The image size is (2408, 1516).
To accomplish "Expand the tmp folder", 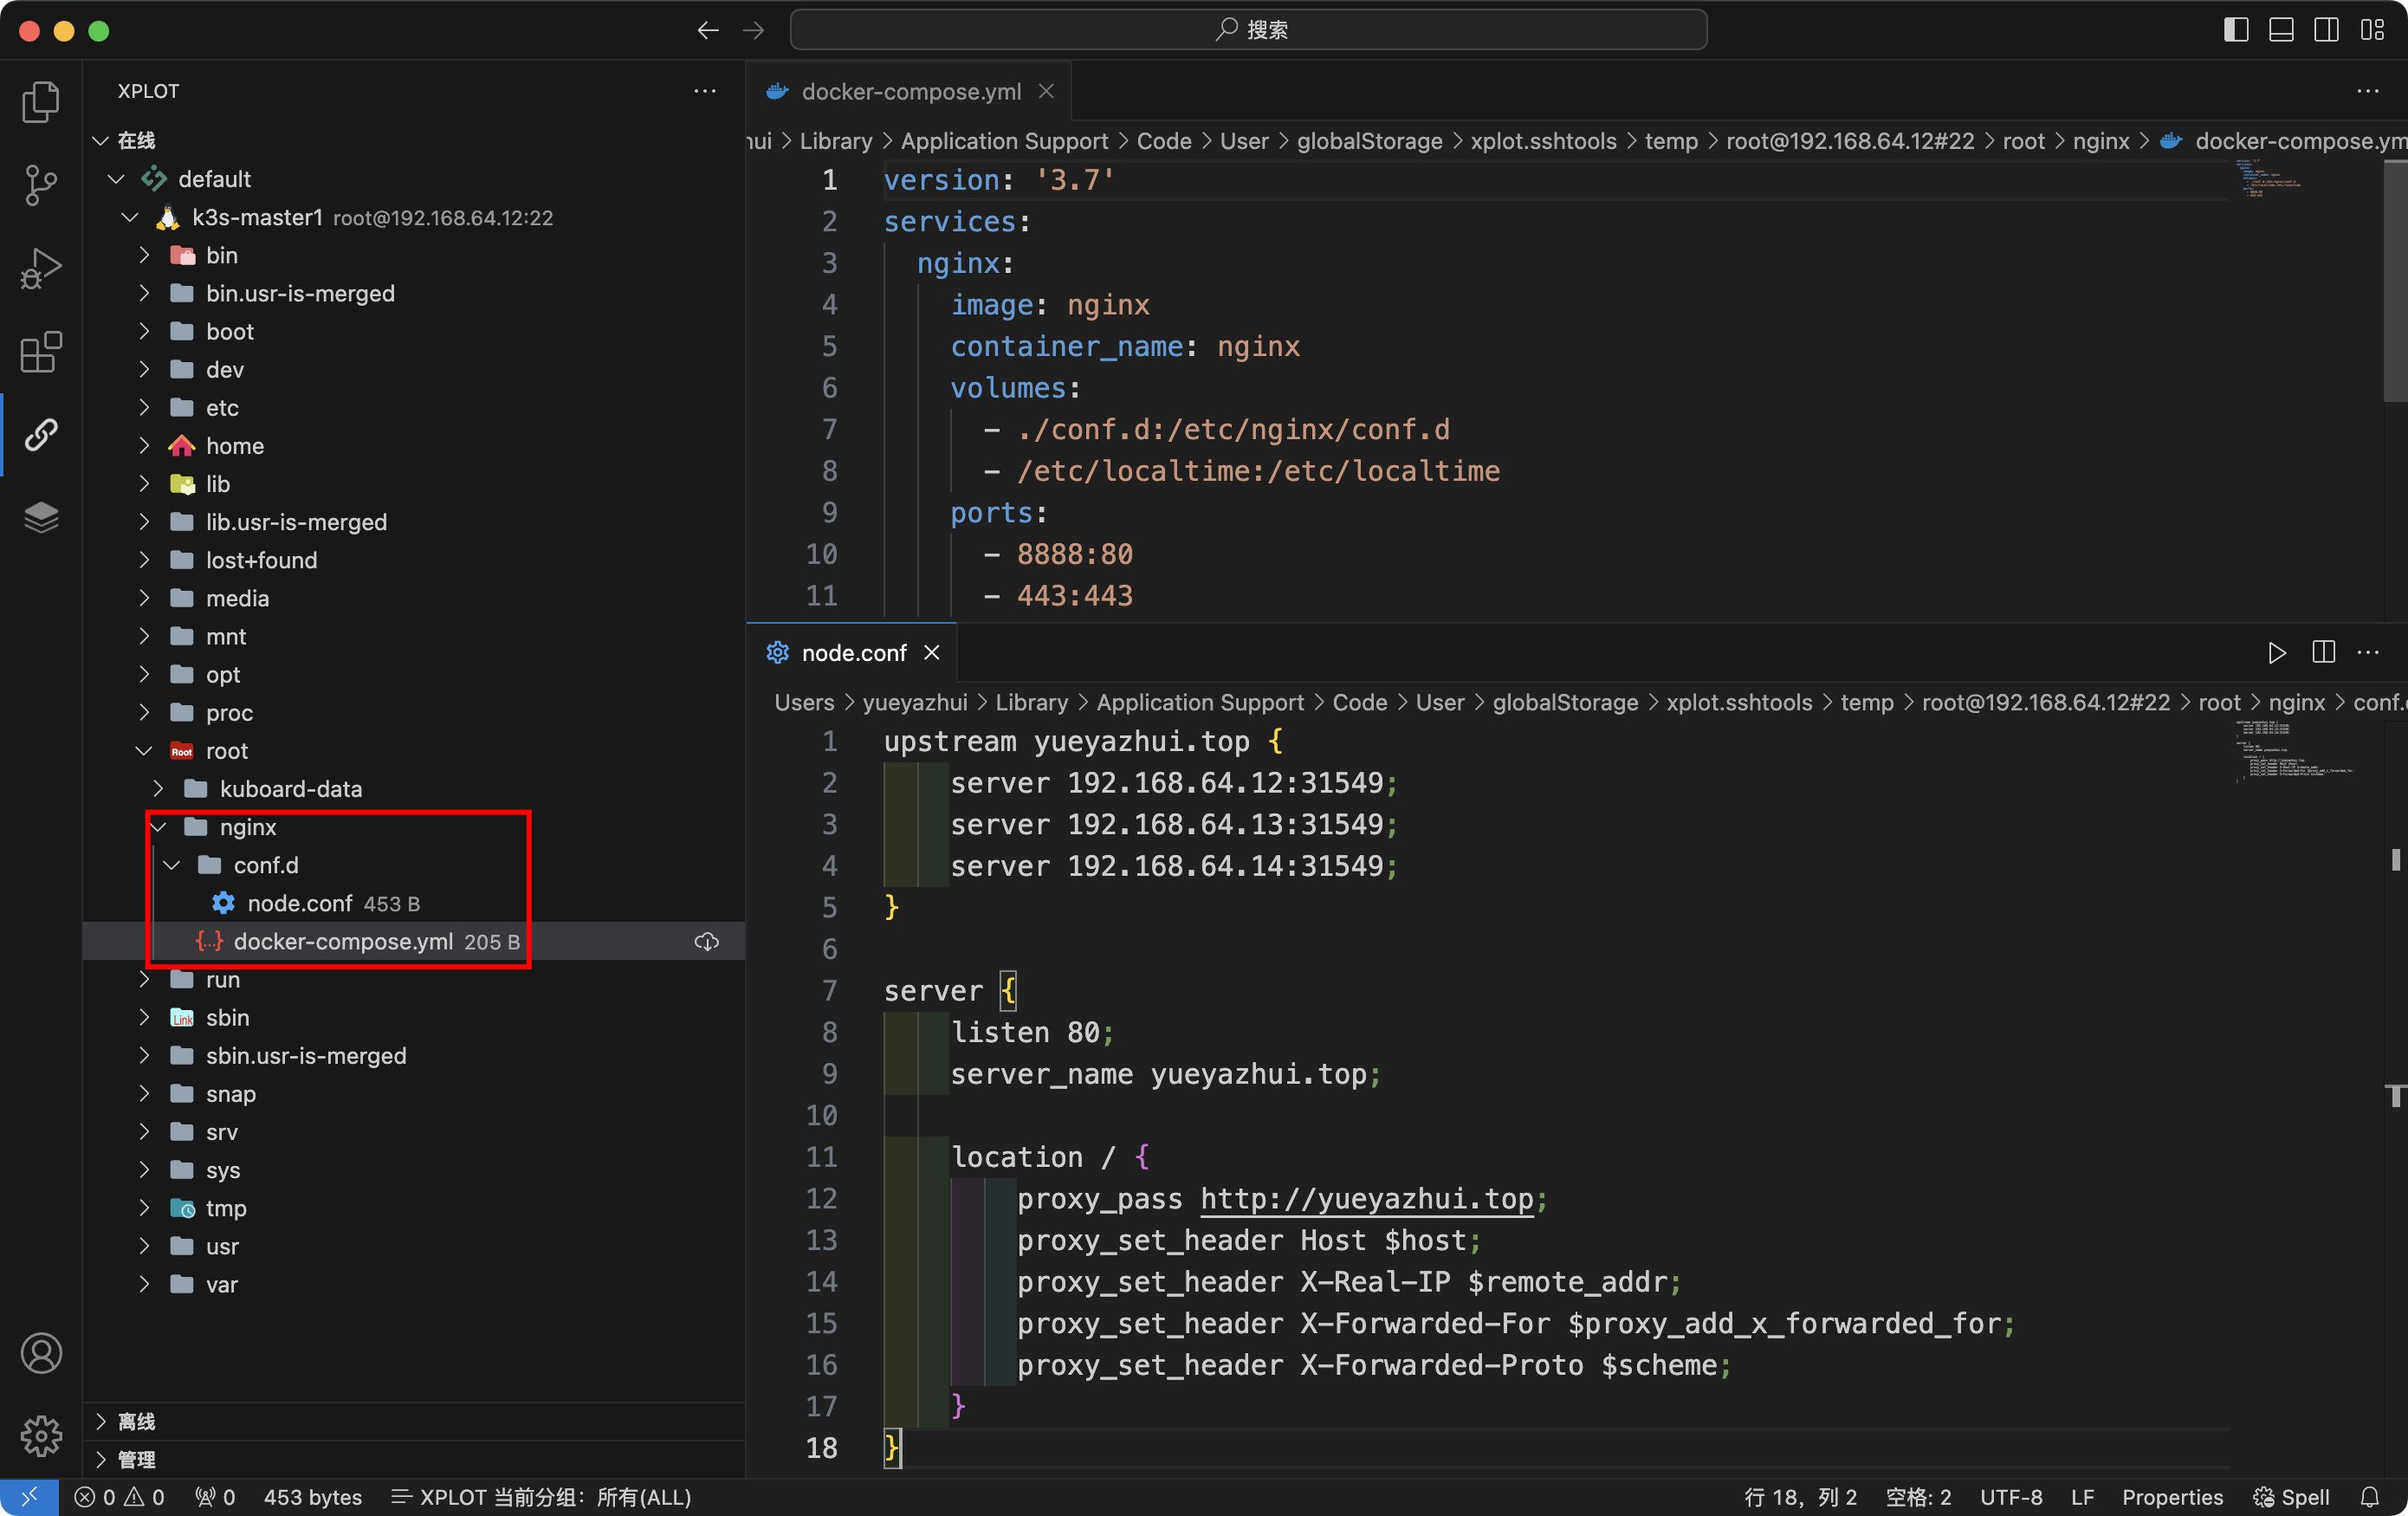I will point(144,1208).
